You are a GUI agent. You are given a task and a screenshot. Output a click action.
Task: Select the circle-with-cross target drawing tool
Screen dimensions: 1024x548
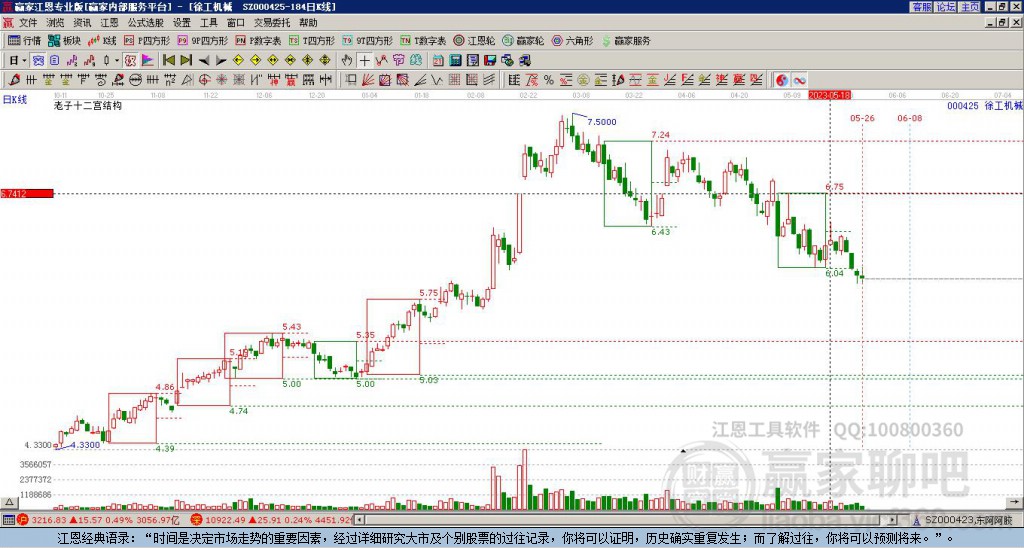pyautogui.click(x=204, y=80)
